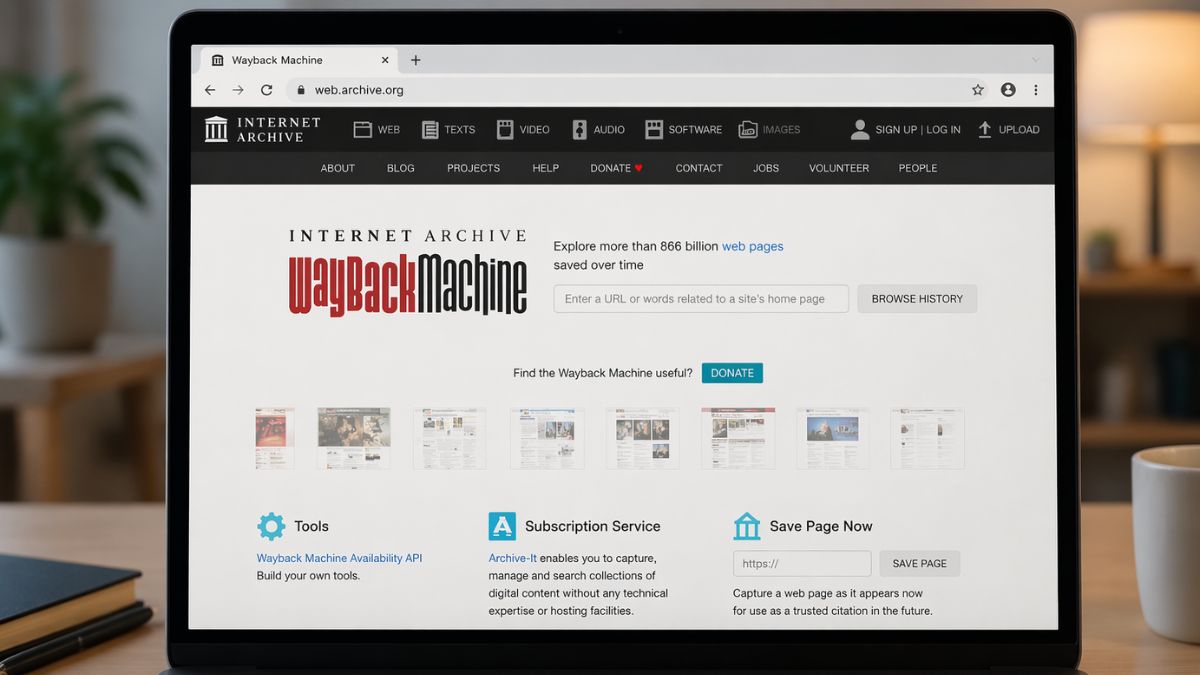The width and height of the screenshot is (1200, 675).
Task: Open the browser three-dot menu
Action: coord(1035,90)
